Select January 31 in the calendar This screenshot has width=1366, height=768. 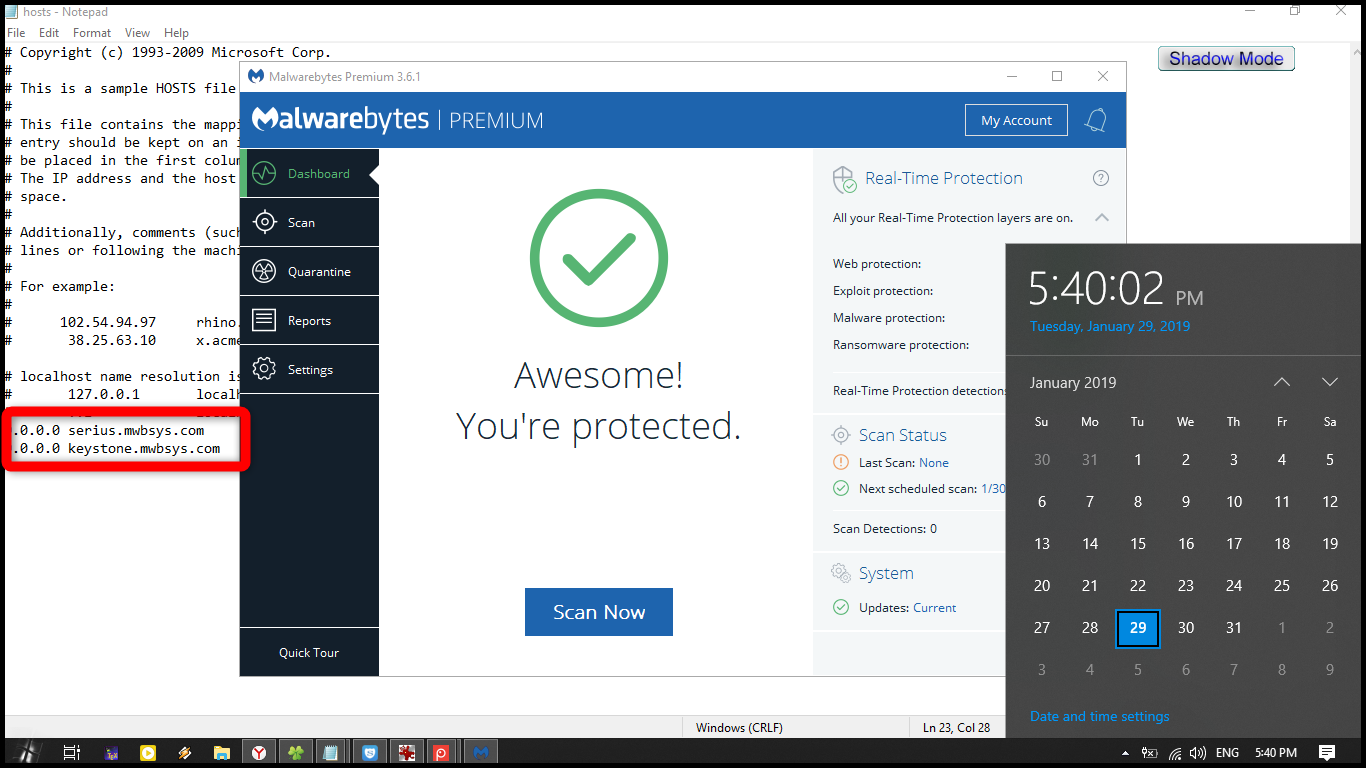point(1234,628)
